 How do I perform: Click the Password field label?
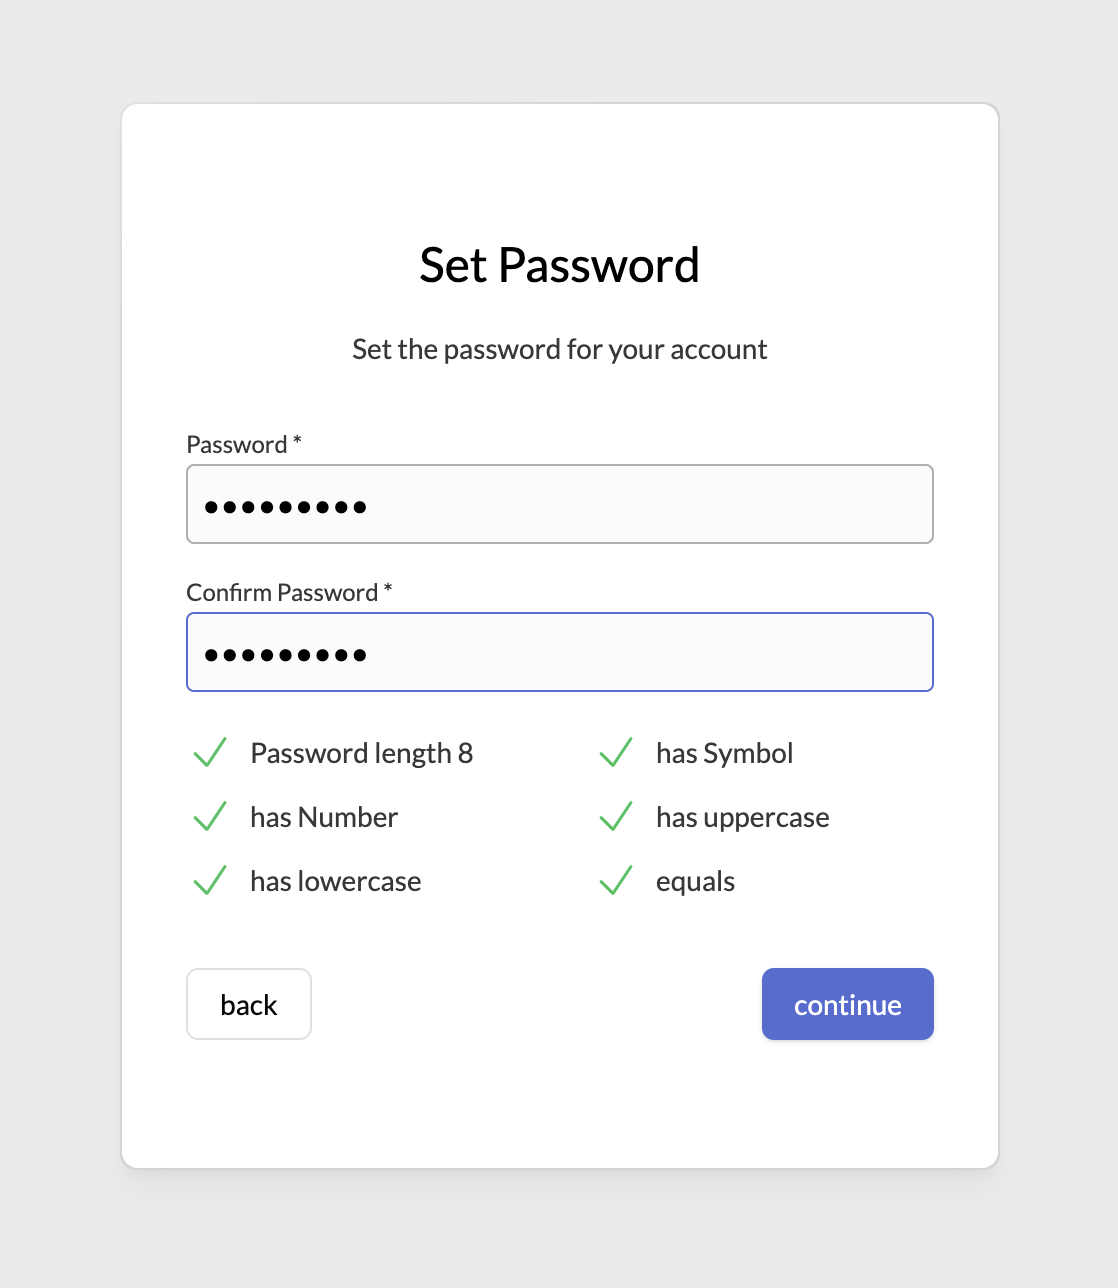pos(234,444)
